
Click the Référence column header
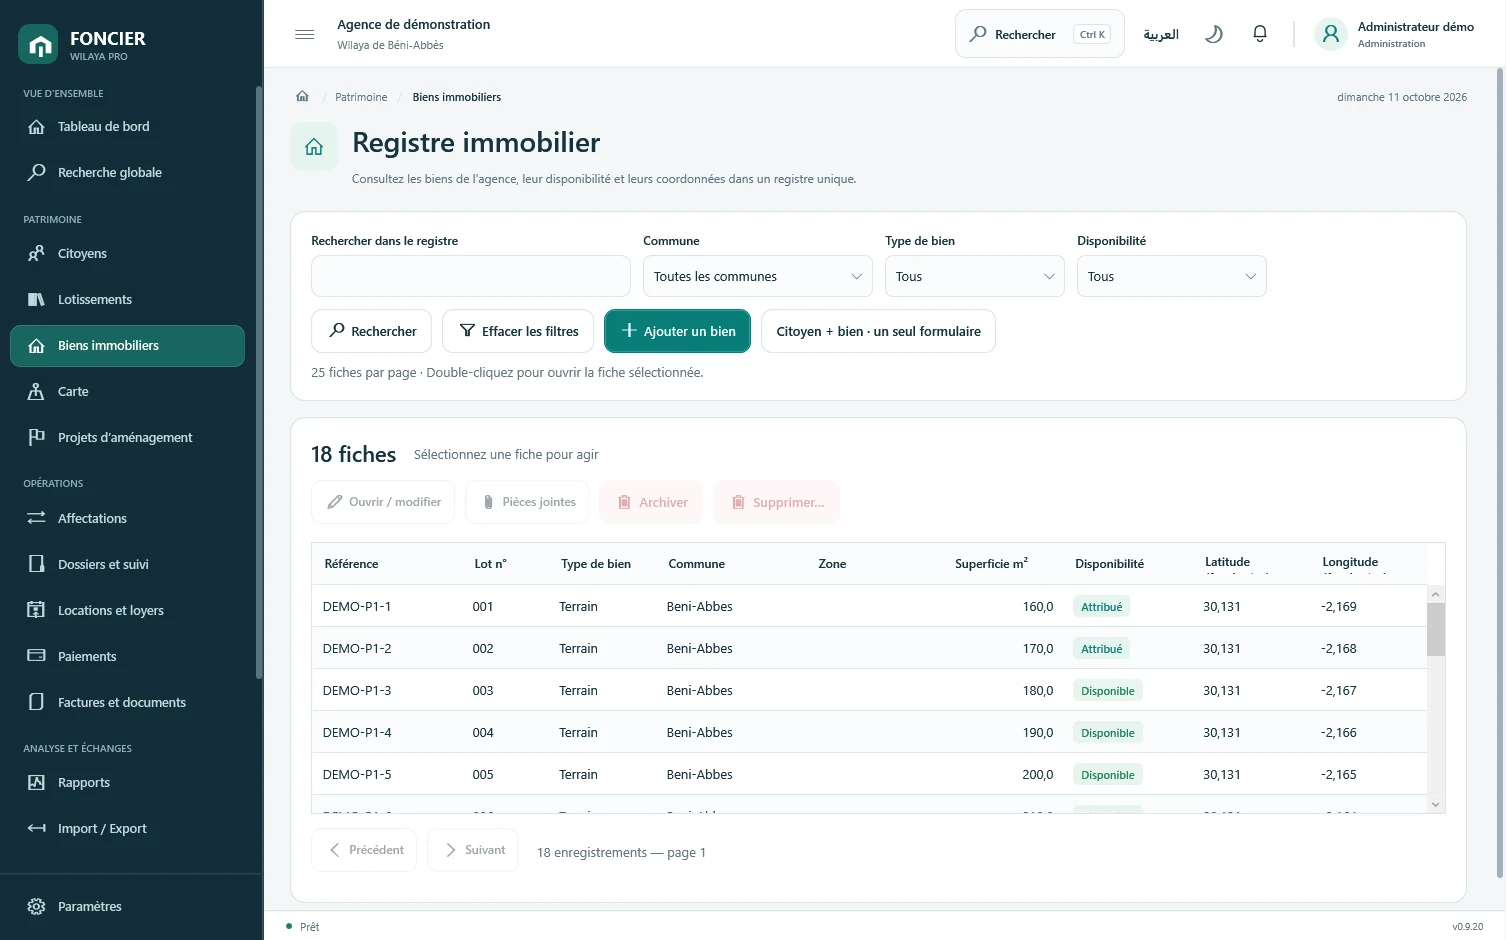[352, 564]
